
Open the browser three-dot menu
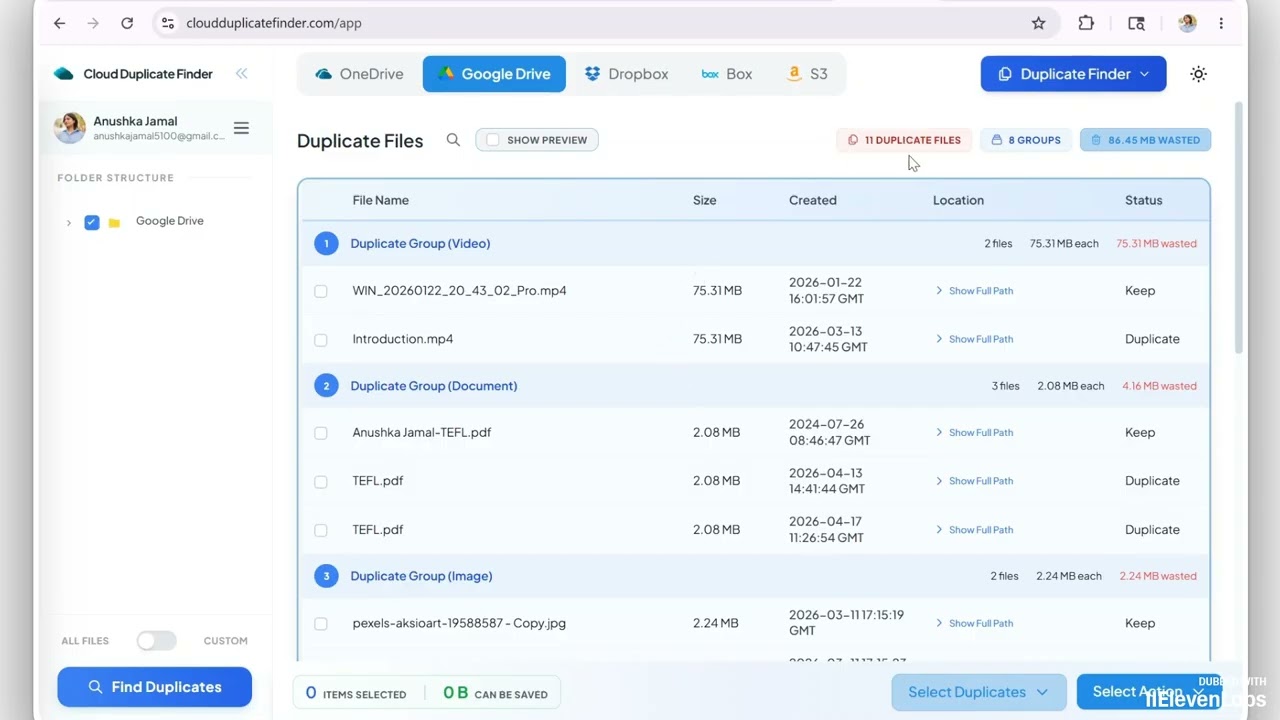click(x=1221, y=23)
